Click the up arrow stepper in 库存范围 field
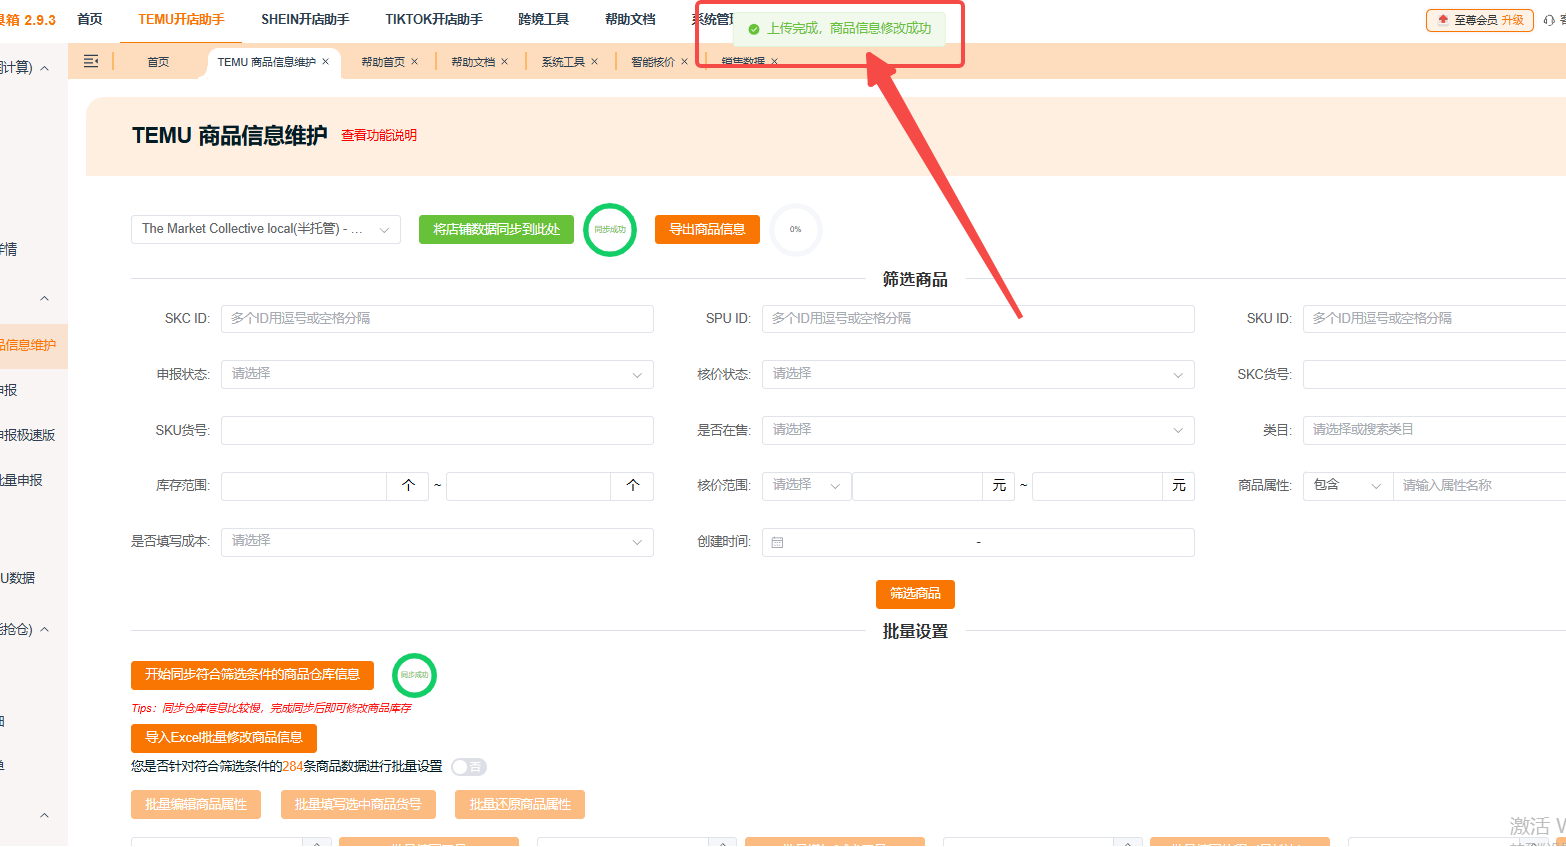Screen dimensions: 1566x847 (407, 486)
